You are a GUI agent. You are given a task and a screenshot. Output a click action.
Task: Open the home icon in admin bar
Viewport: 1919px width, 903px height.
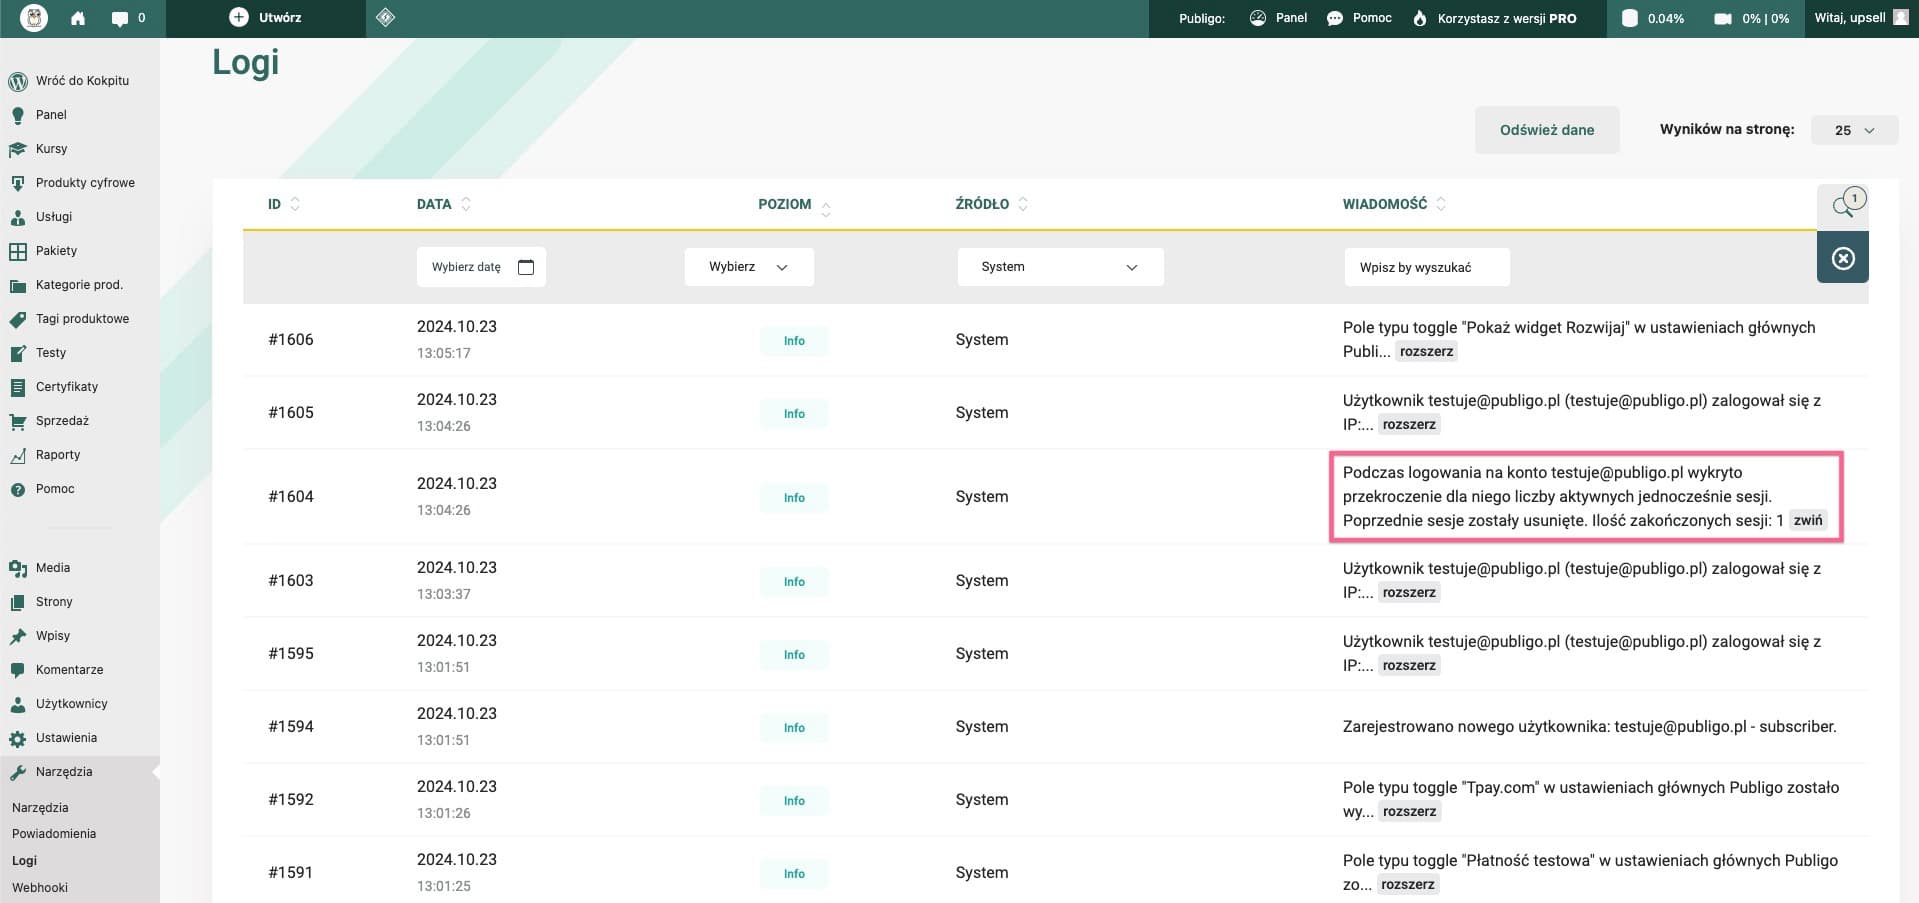(78, 18)
